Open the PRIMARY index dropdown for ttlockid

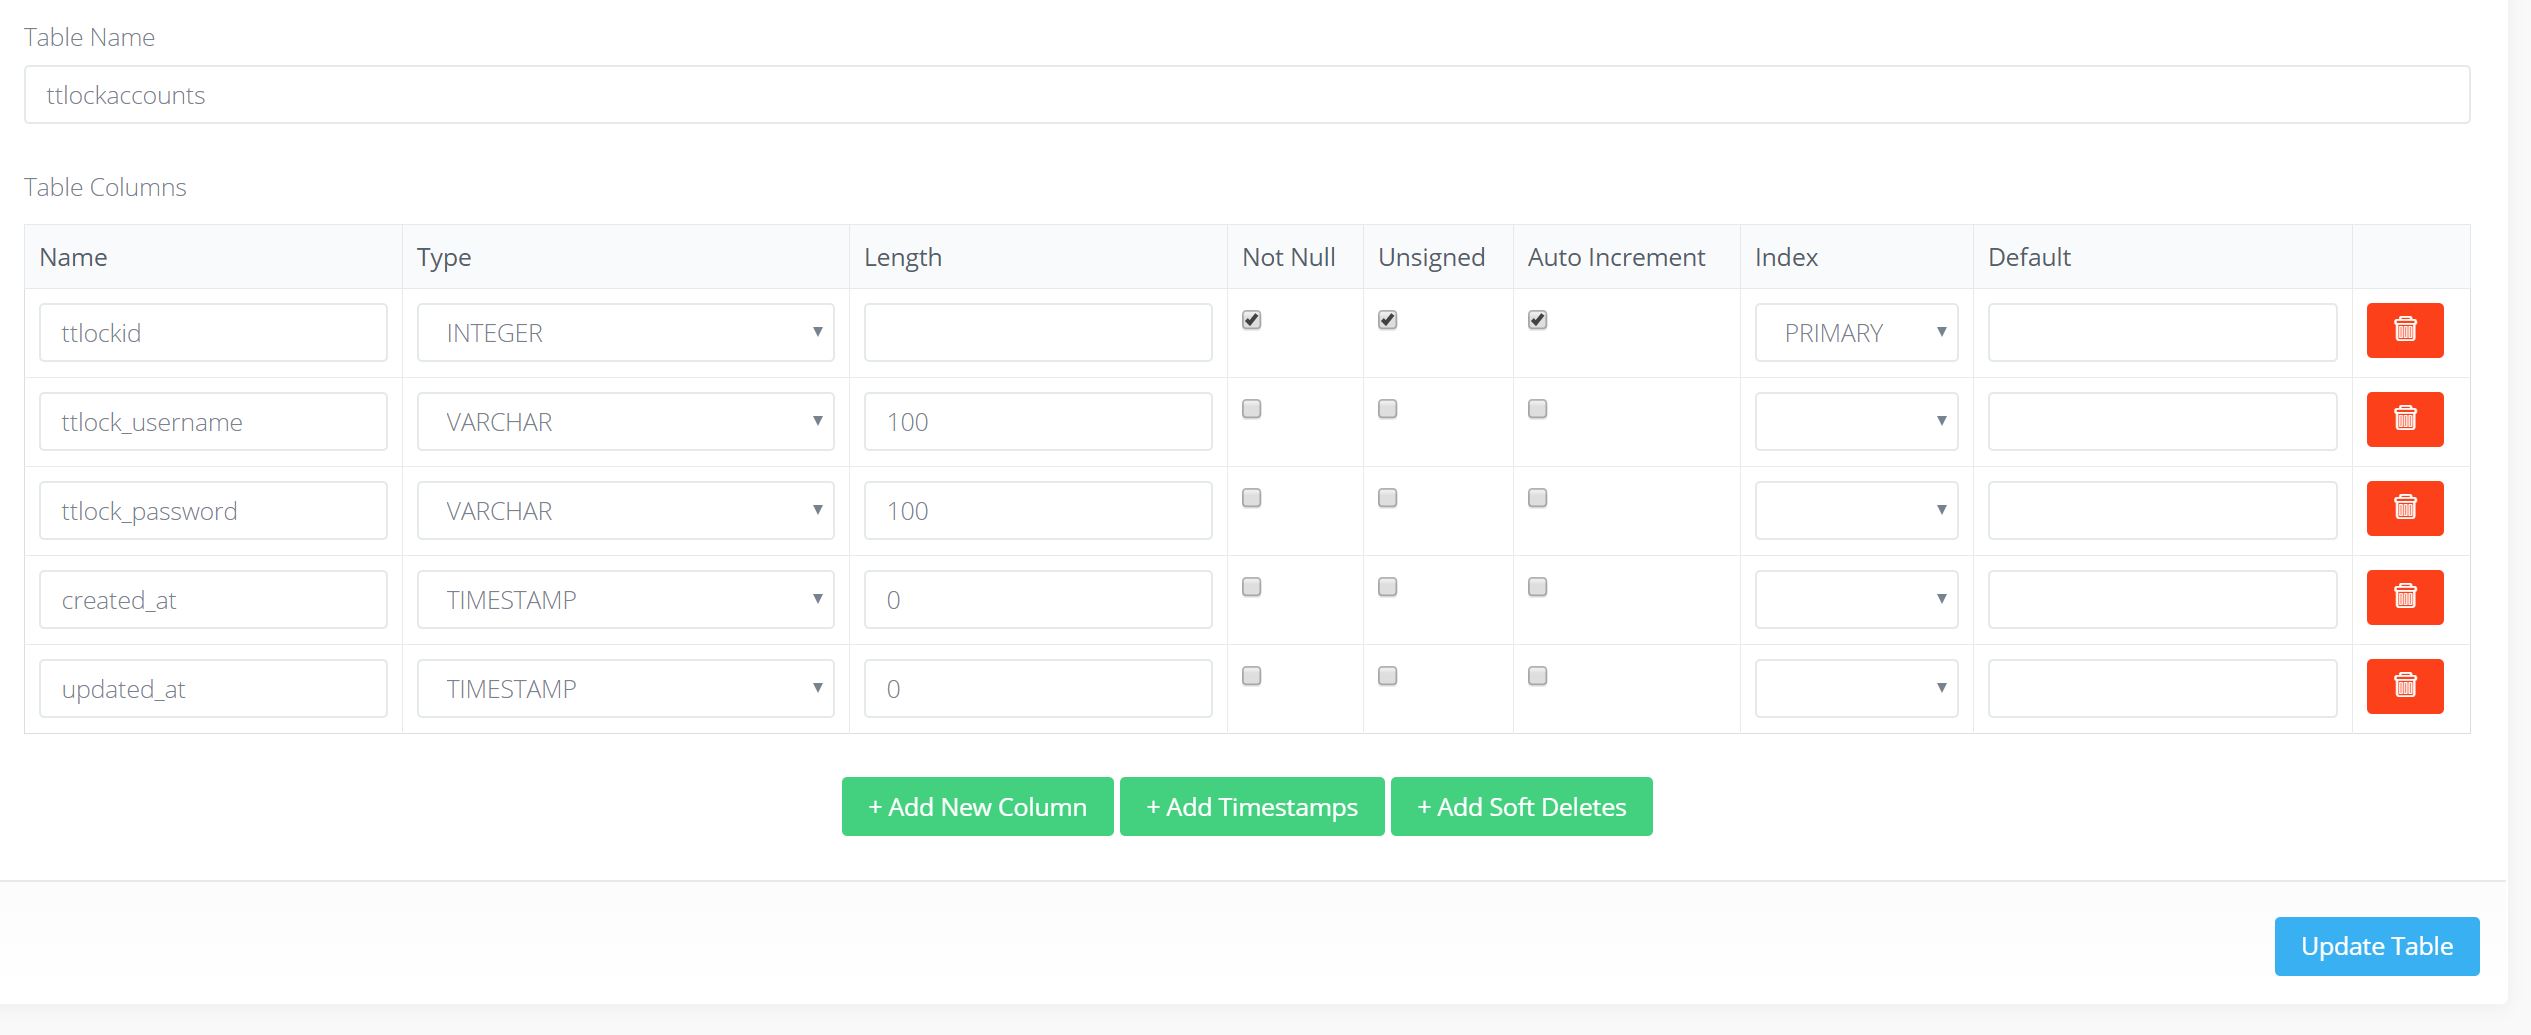[1855, 332]
